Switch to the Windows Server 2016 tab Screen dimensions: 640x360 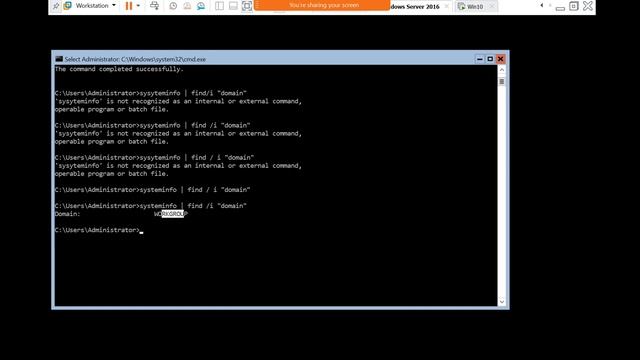415,7
